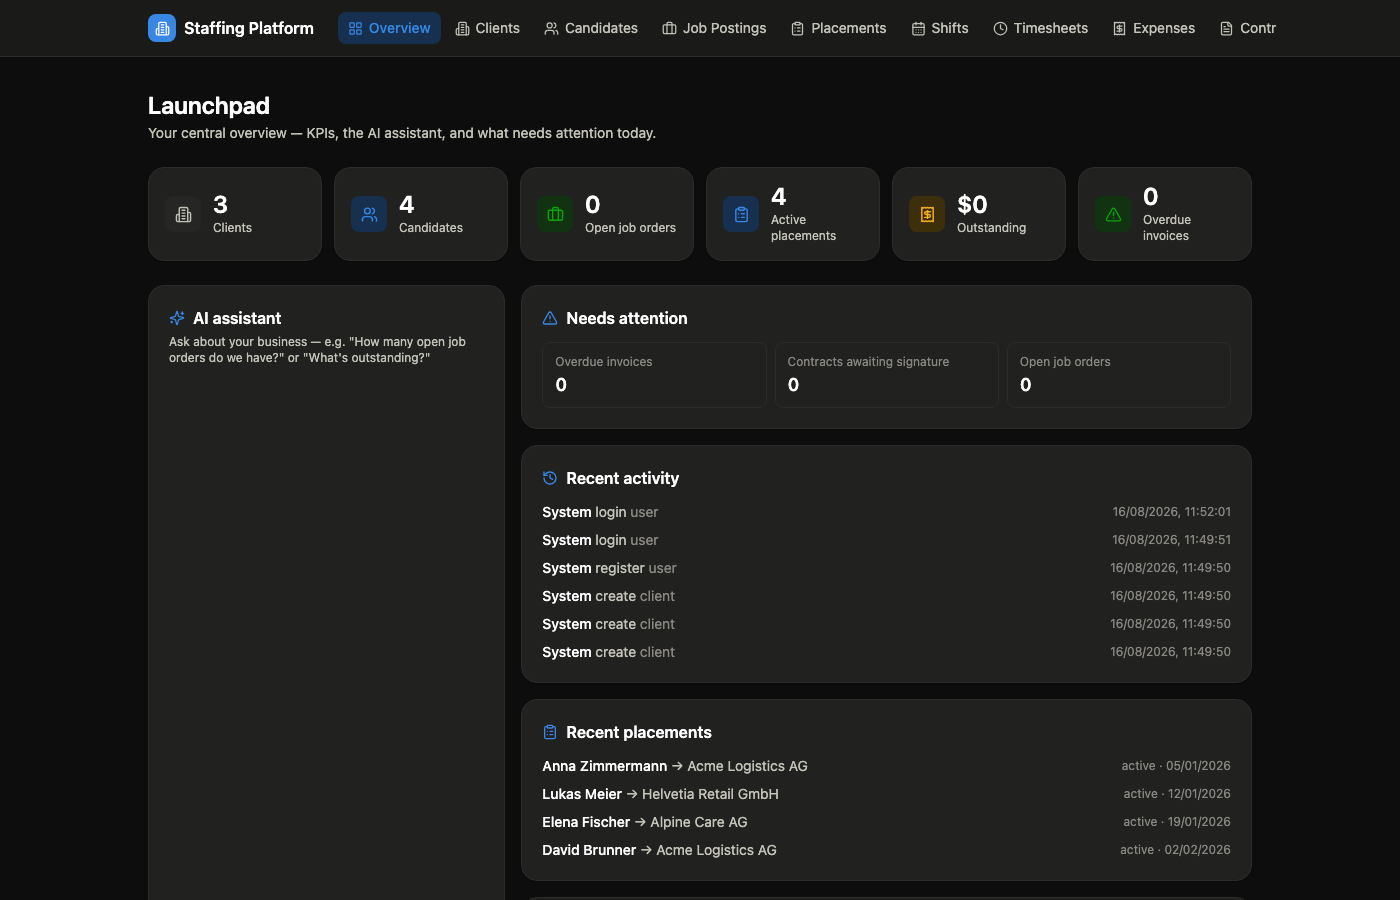Screen dimensions: 1400x900
Task: Click the AI assistant heading
Action: point(237,318)
